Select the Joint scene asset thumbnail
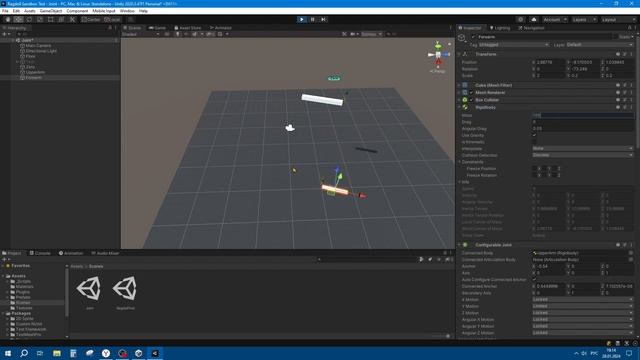 coord(89,288)
